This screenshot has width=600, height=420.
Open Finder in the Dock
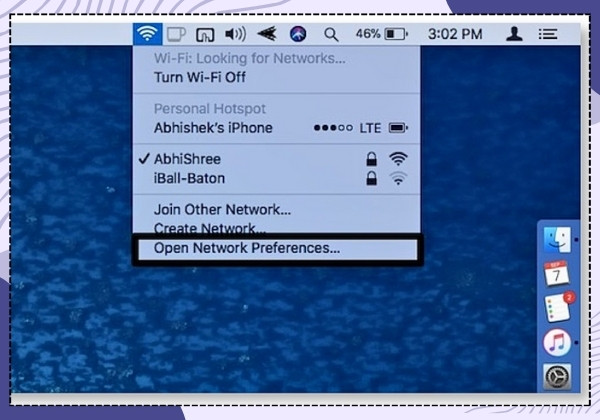click(557, 240)
